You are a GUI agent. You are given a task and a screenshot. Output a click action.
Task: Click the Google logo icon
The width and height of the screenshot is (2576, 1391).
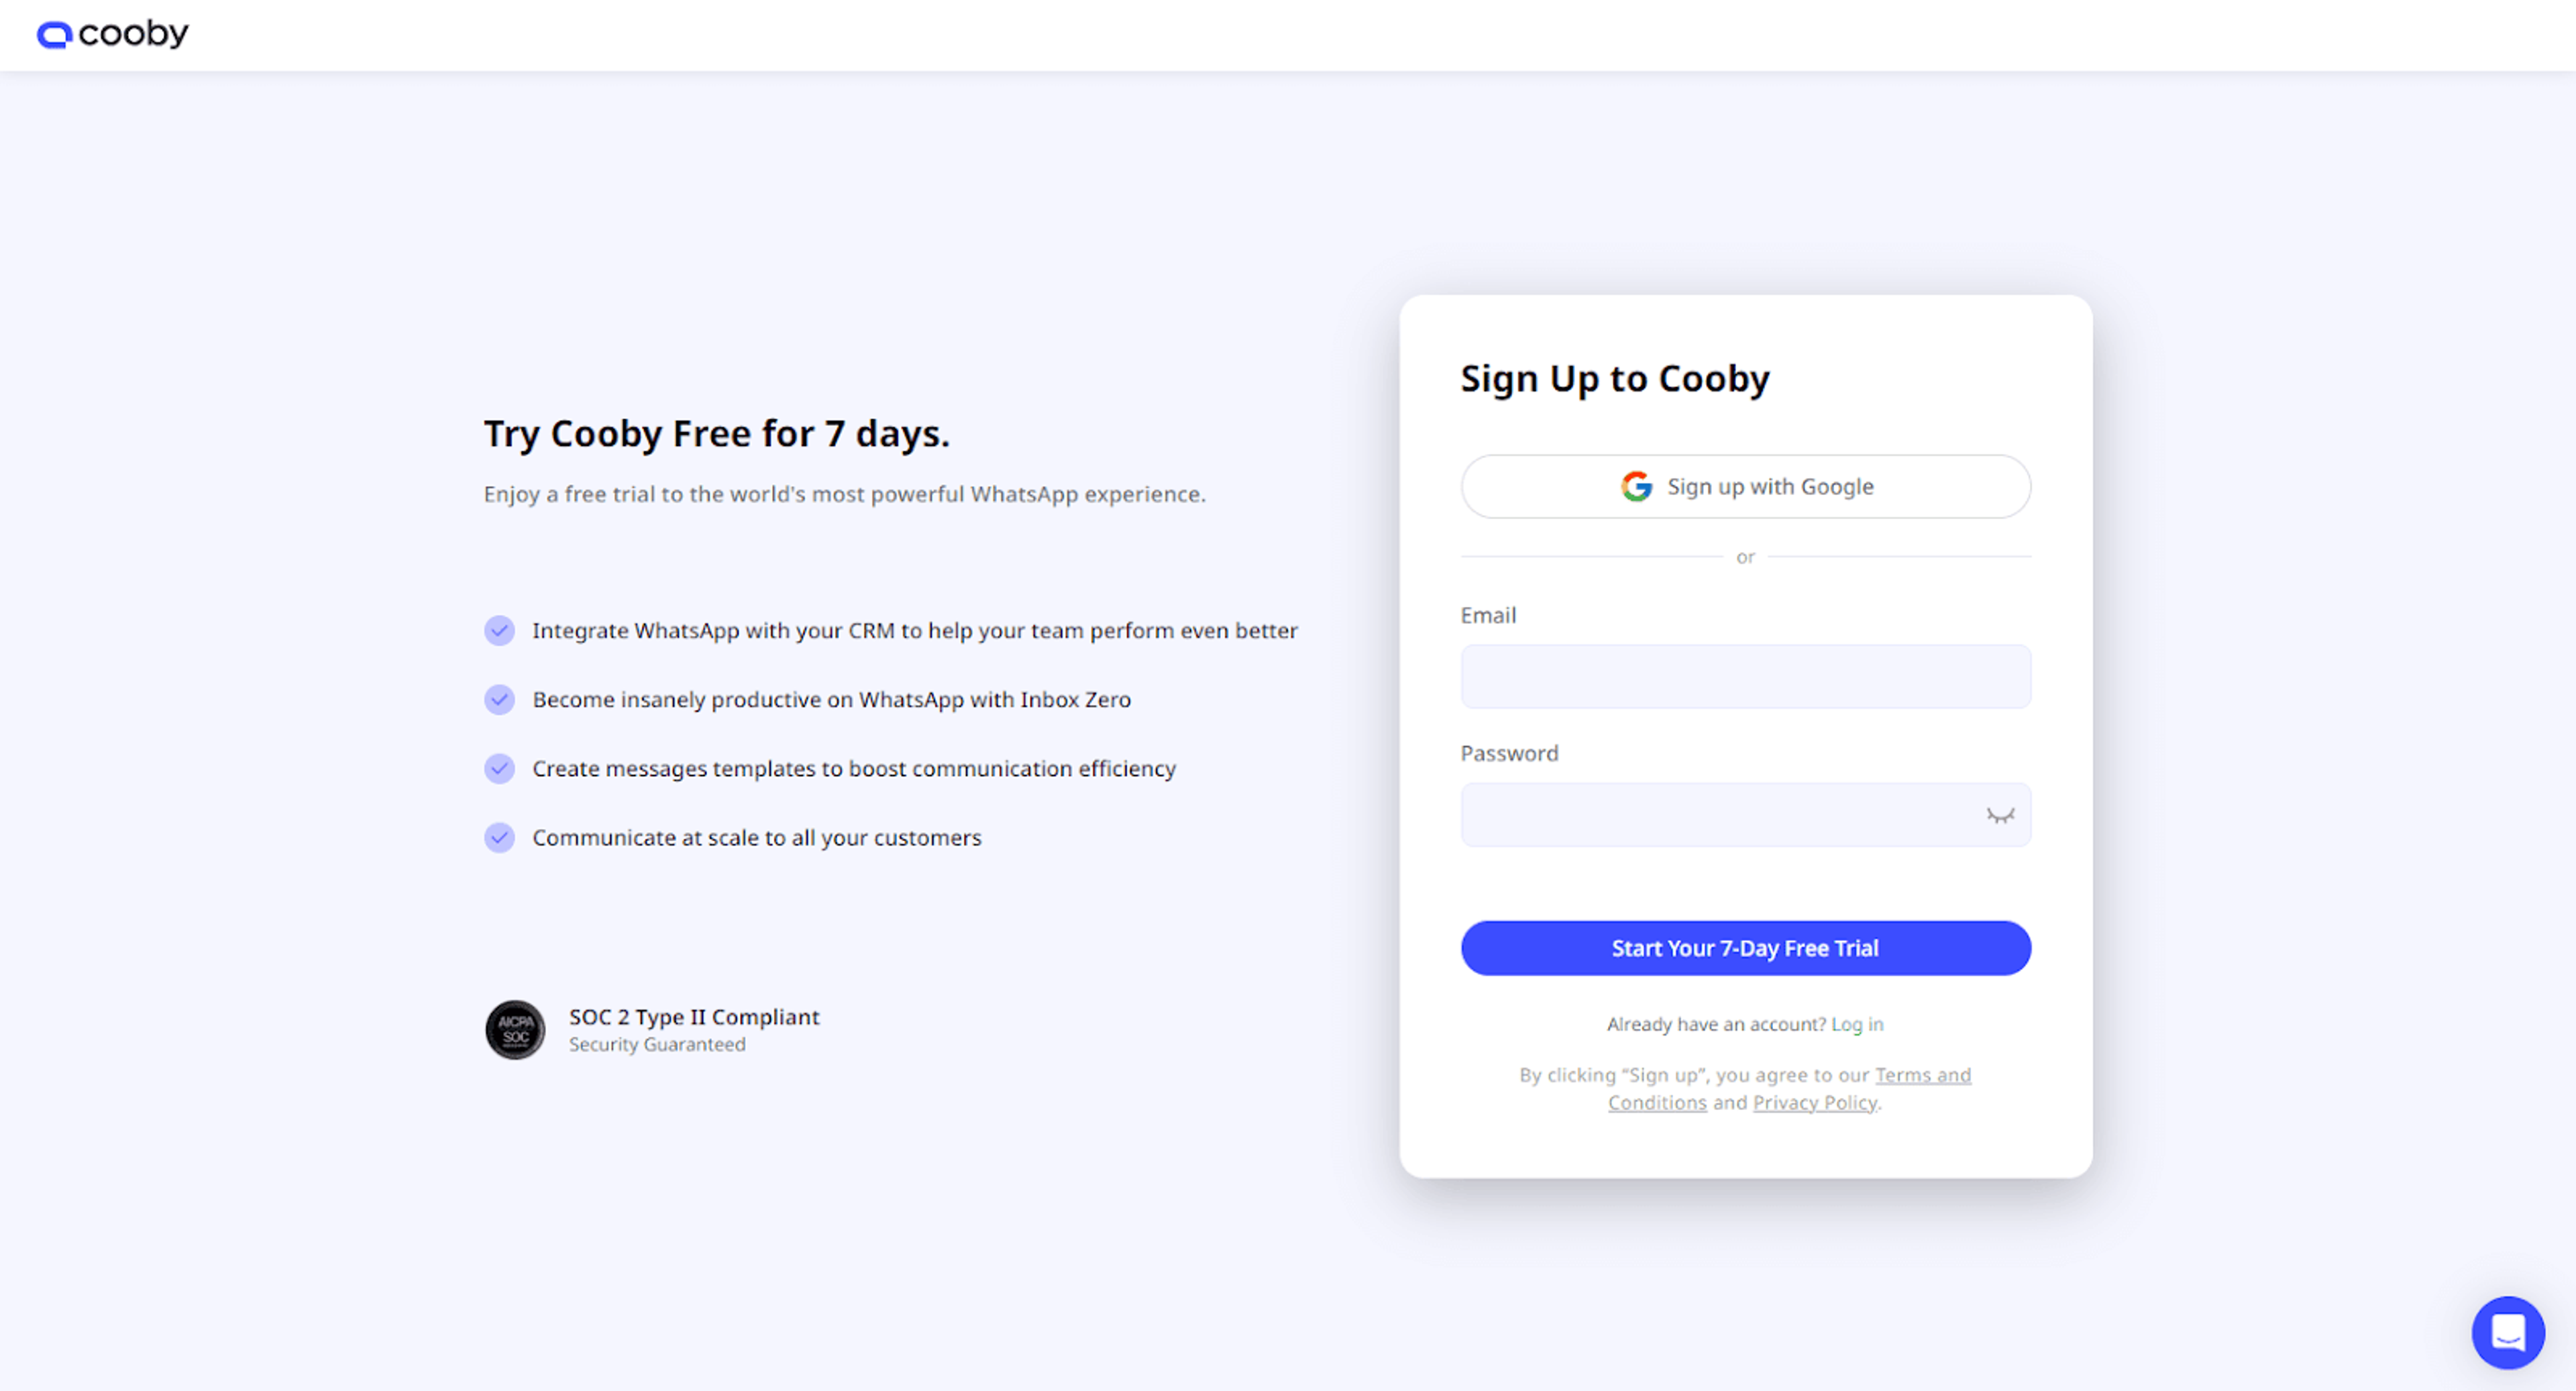[x=1636, y=487]
